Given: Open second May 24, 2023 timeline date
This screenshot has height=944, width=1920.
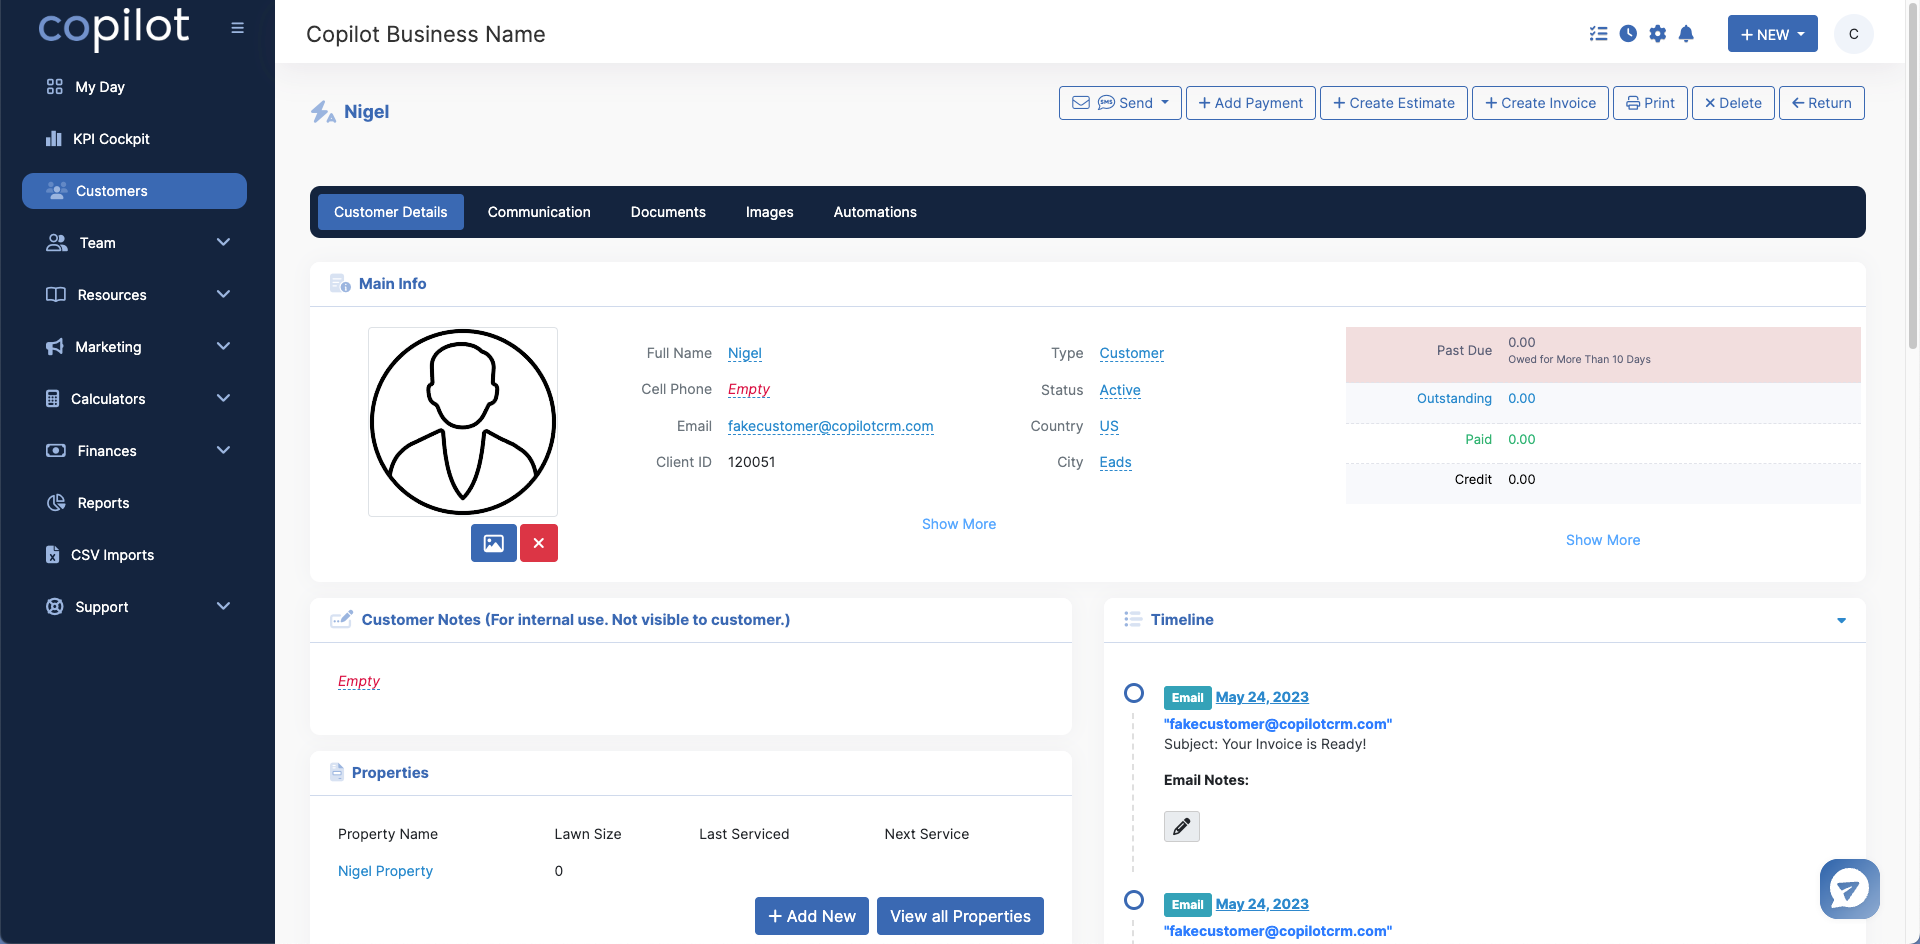Looking at the screenshot, I should 1262,904.
